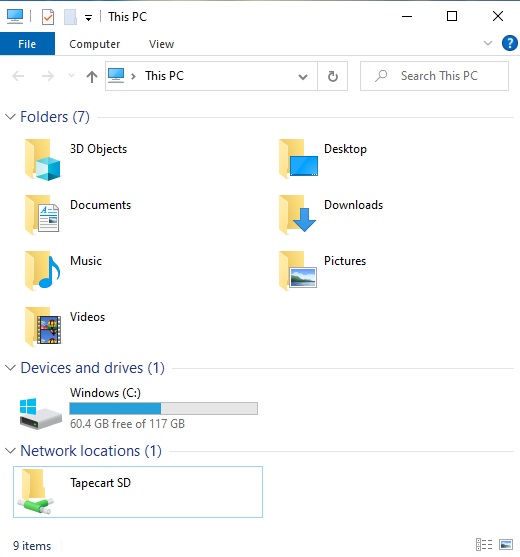
Task: Collapse the Network locations group
Action: point(10,451)
